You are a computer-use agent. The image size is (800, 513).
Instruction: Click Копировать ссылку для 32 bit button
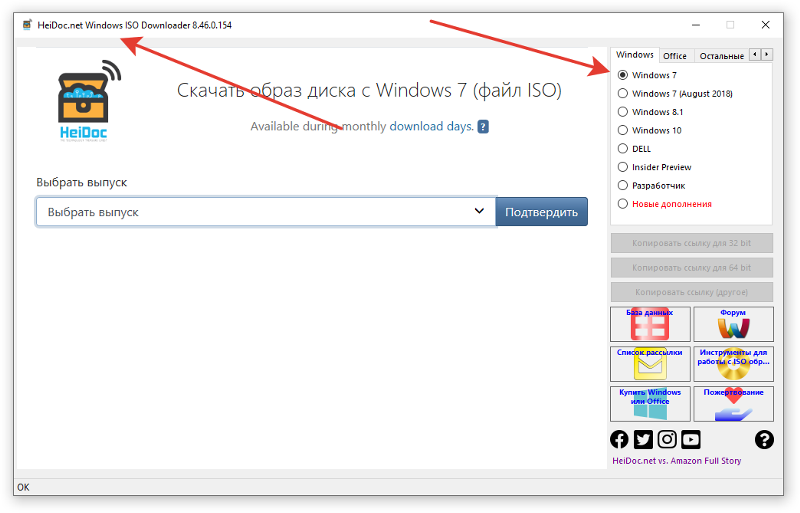(691, 243)
